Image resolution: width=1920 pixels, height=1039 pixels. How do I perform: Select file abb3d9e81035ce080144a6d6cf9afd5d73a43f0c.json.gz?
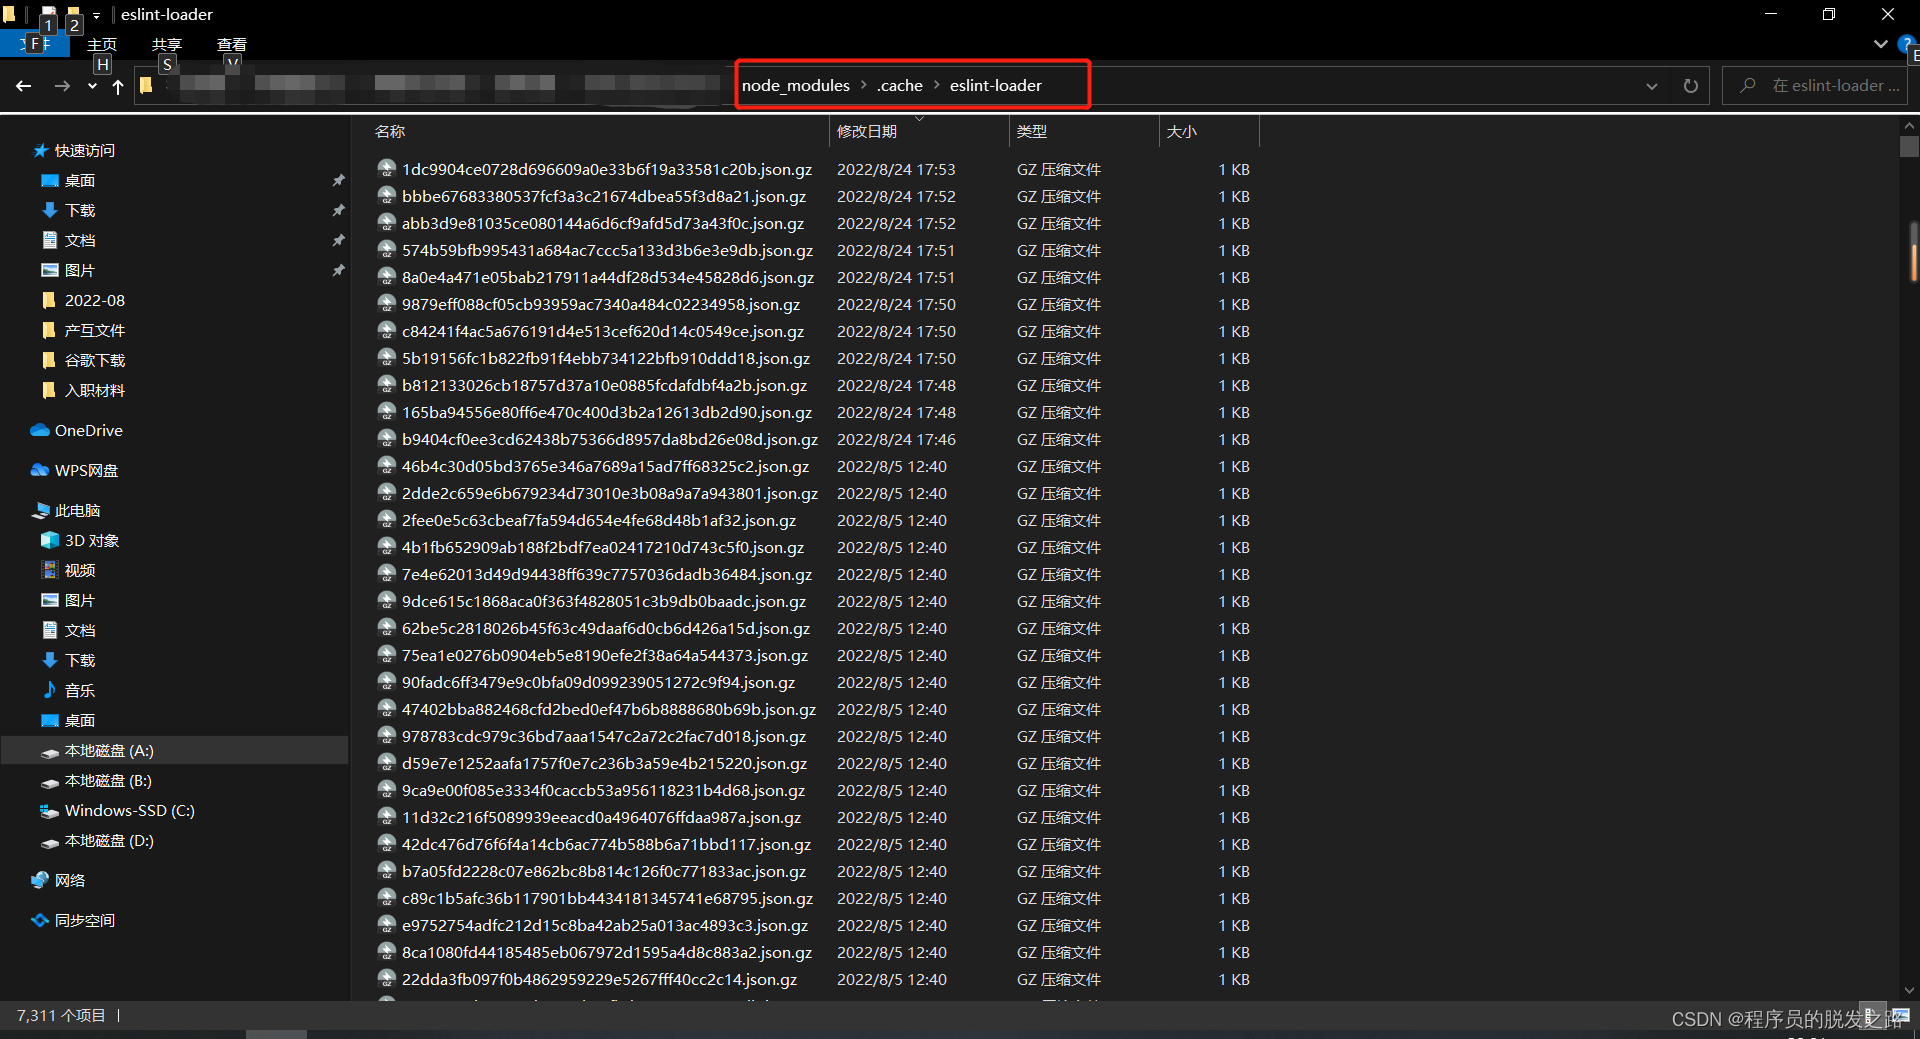(603, 223)
